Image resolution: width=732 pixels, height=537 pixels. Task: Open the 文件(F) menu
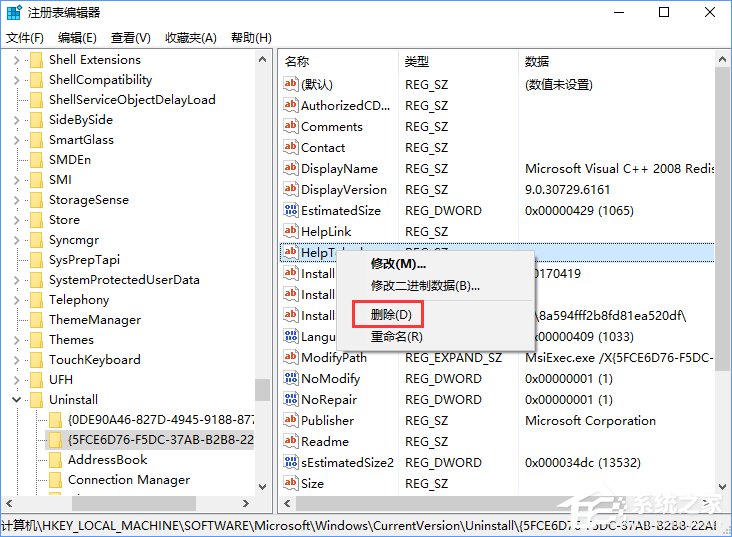(x=25, y=37)
